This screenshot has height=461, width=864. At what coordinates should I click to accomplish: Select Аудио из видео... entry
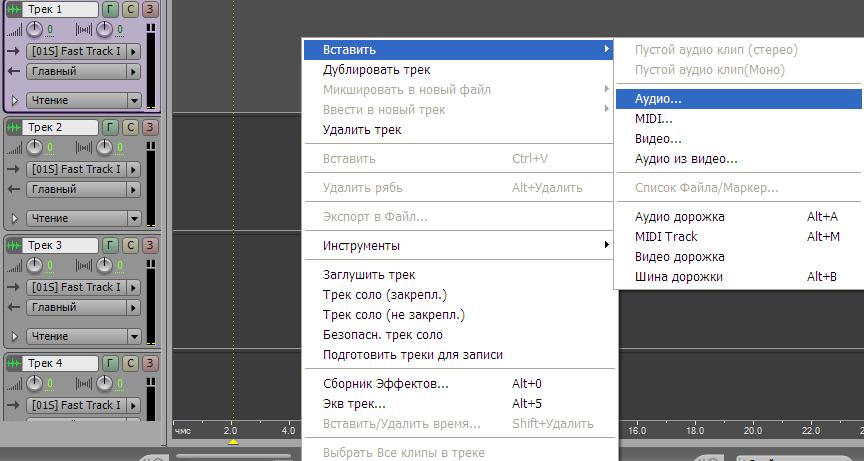tap(738, 159)
